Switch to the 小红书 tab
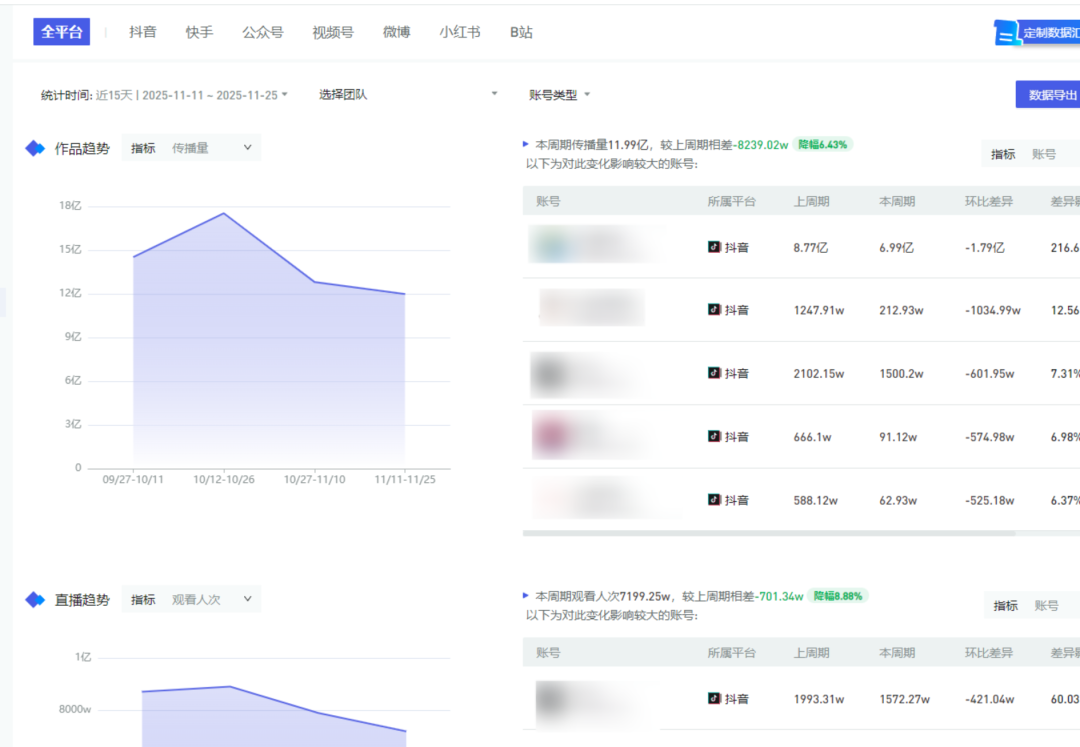Image resolution: width=1080 pixels, height=747 pixels. 460,32
